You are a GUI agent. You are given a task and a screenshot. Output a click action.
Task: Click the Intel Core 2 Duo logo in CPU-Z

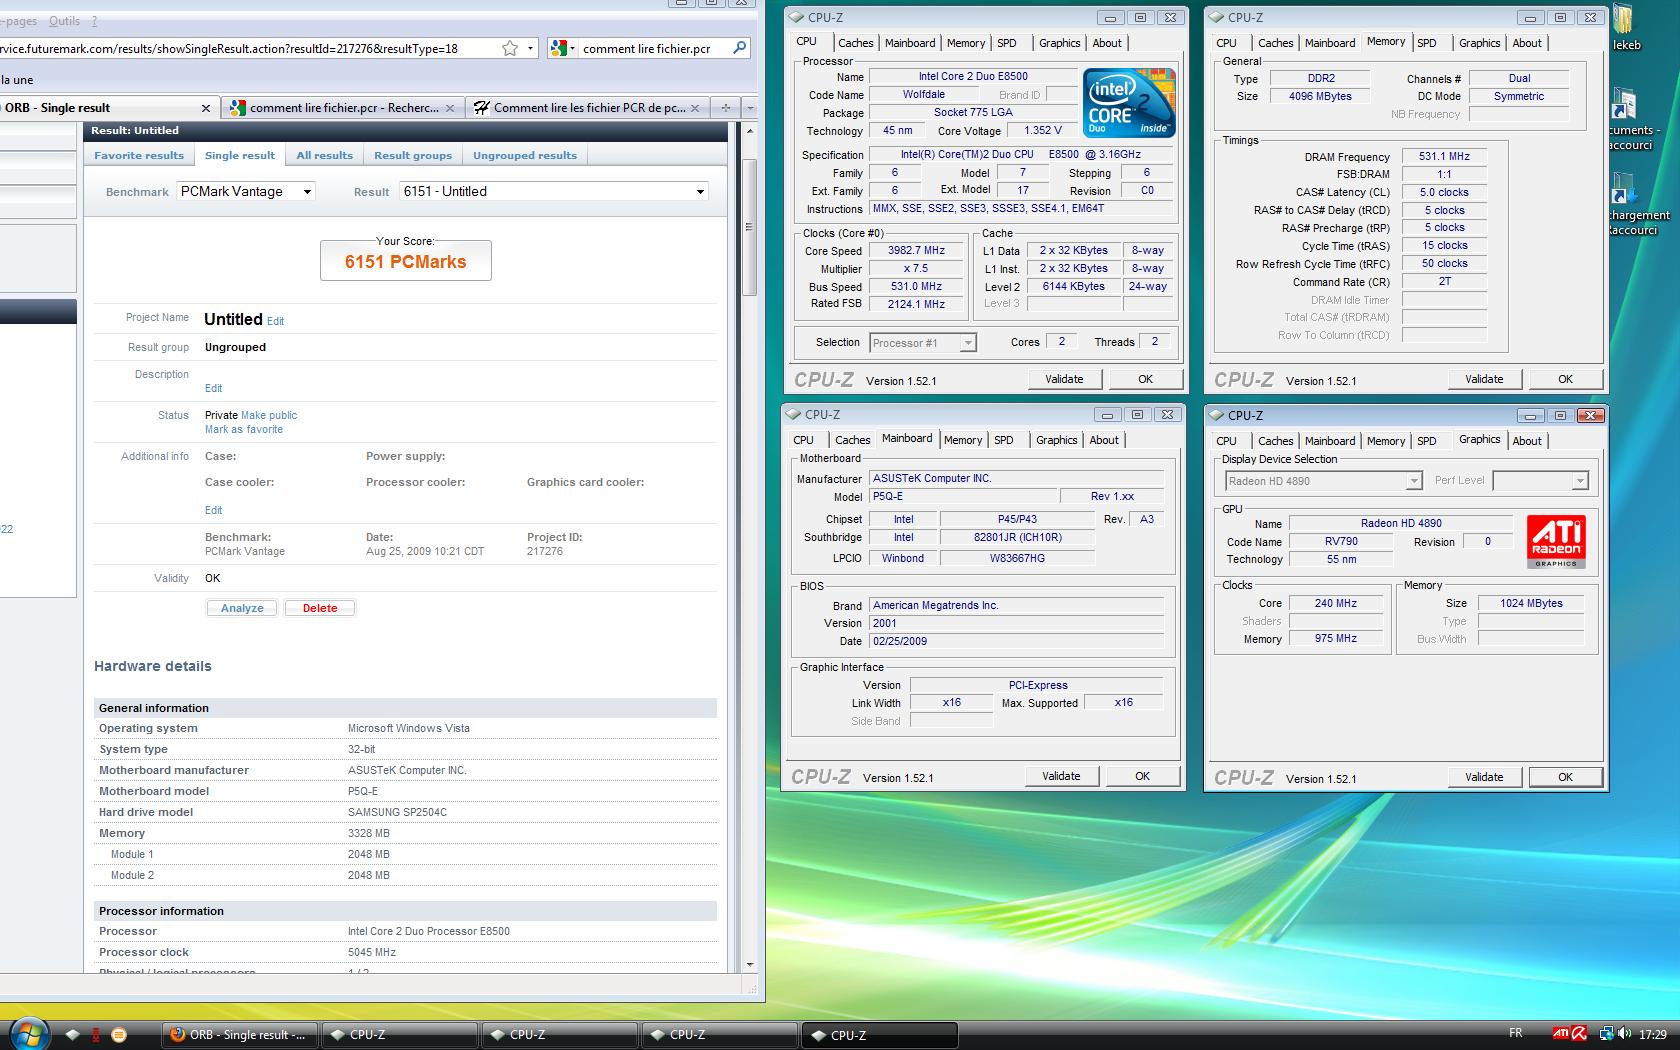click(1129, 103)
